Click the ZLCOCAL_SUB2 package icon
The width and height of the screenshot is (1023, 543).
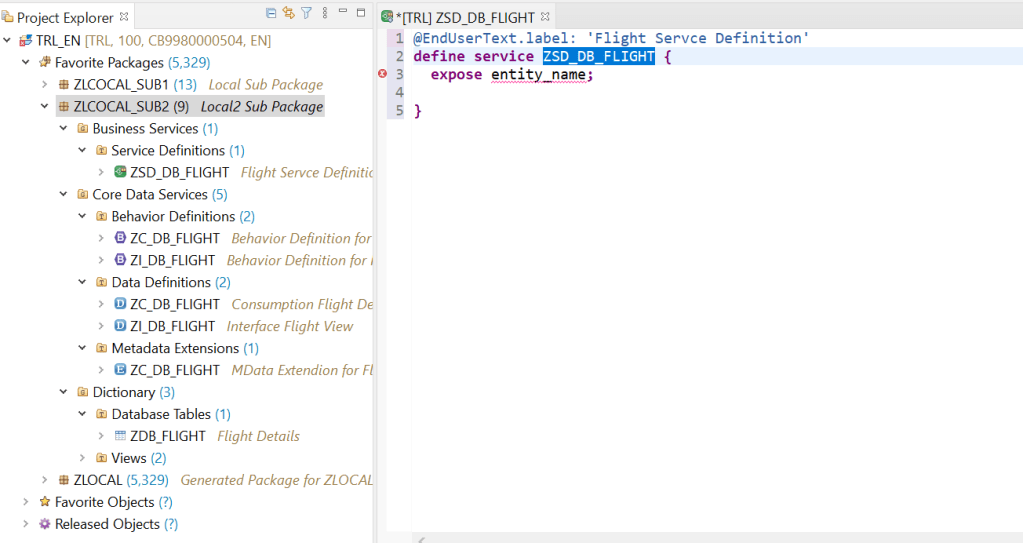(x=63, y=106)
